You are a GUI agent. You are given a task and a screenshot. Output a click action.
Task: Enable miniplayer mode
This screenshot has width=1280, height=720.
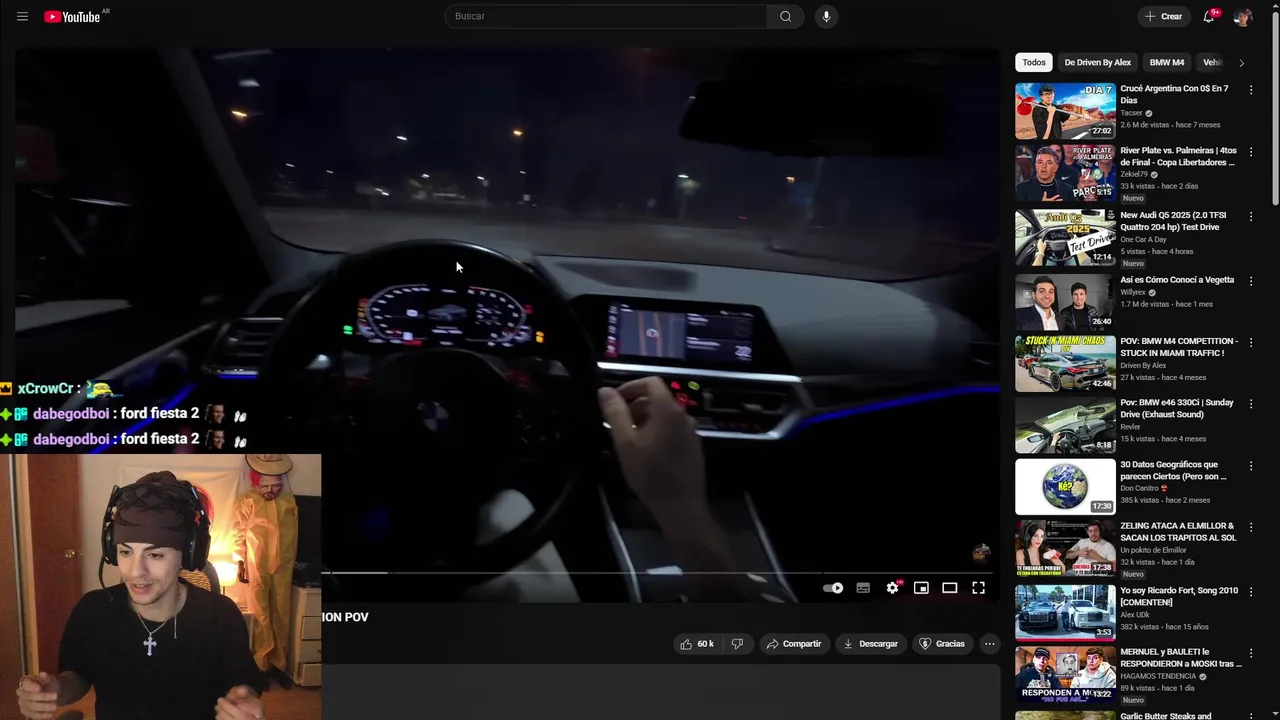click(x=921, y=588)
